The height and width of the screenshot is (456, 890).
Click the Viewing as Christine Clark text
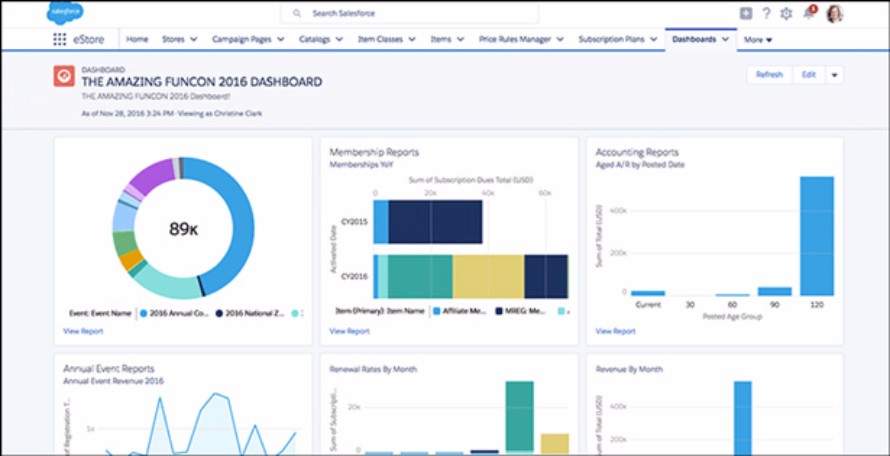coord(221,114)
